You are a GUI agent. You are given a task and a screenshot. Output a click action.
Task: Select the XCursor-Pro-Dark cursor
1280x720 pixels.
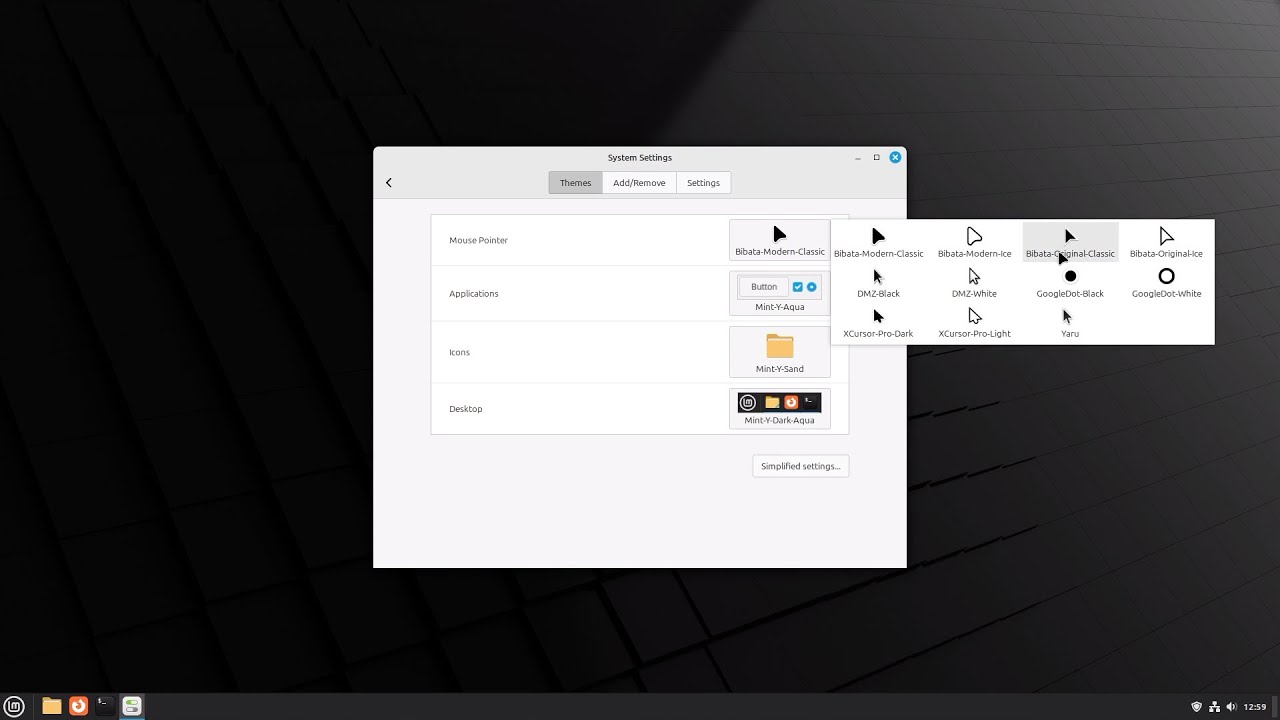[x=878, y=323]
